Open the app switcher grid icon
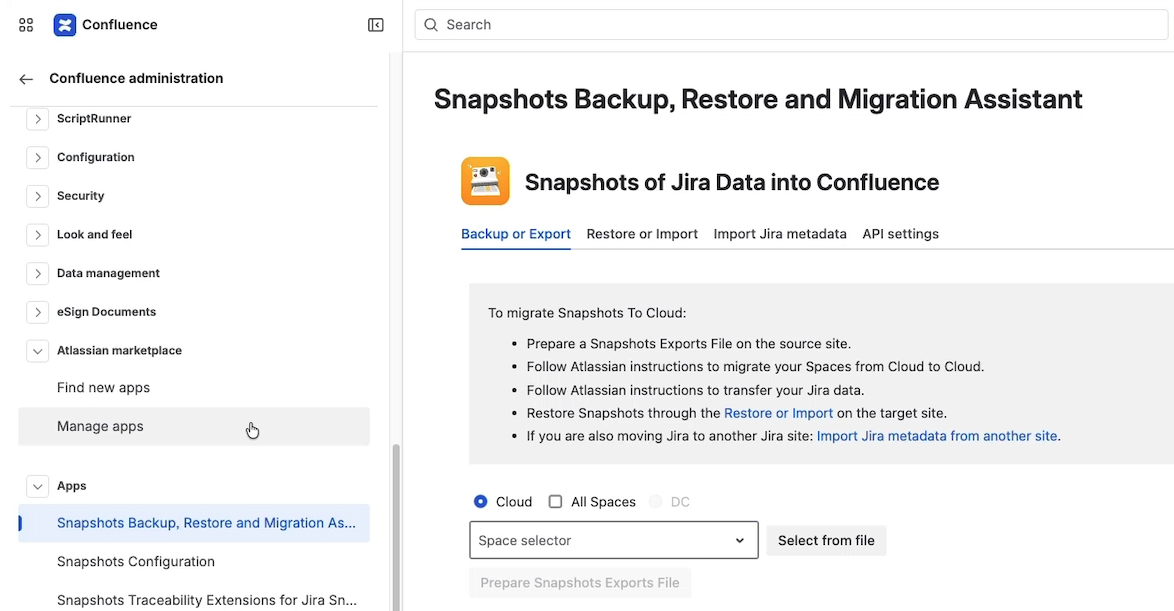Viewport: 1174px width, 611px height. (26, 25)
